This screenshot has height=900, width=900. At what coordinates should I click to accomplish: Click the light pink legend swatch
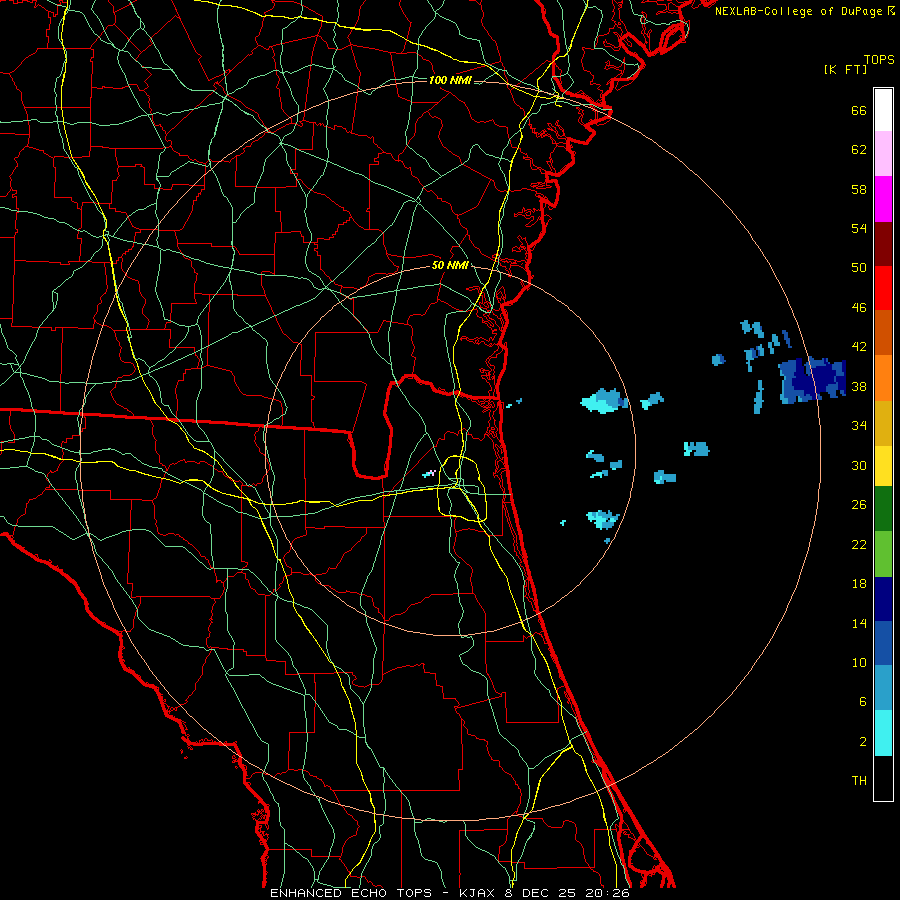point(883,153)
